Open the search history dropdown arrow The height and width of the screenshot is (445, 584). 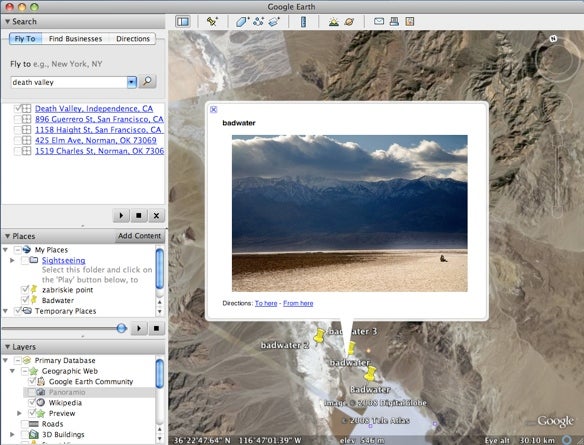click(131, 82)
